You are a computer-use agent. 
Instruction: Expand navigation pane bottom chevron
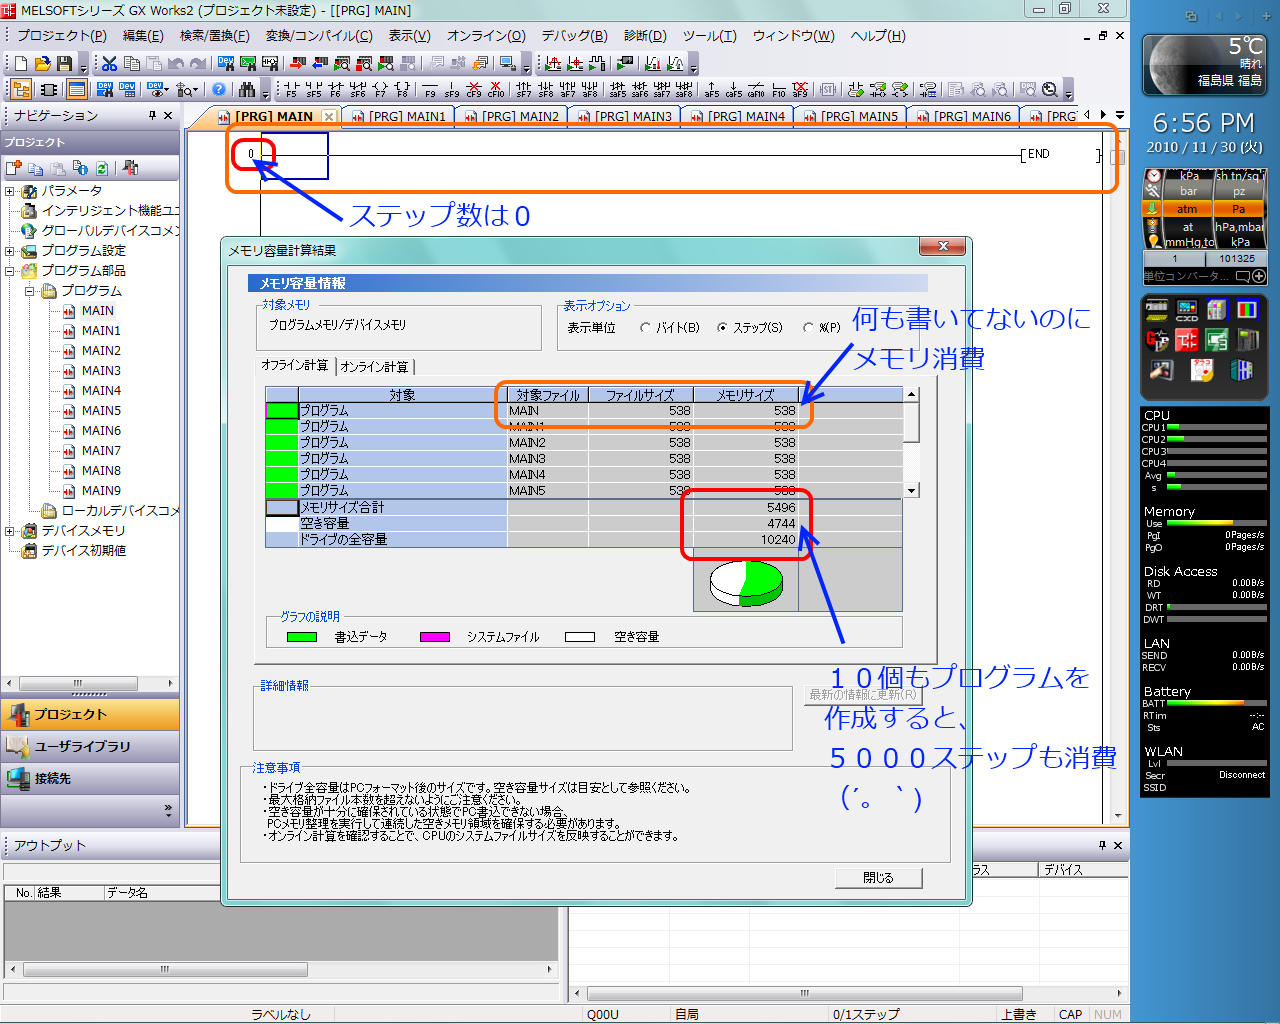[x=168, y=810]
